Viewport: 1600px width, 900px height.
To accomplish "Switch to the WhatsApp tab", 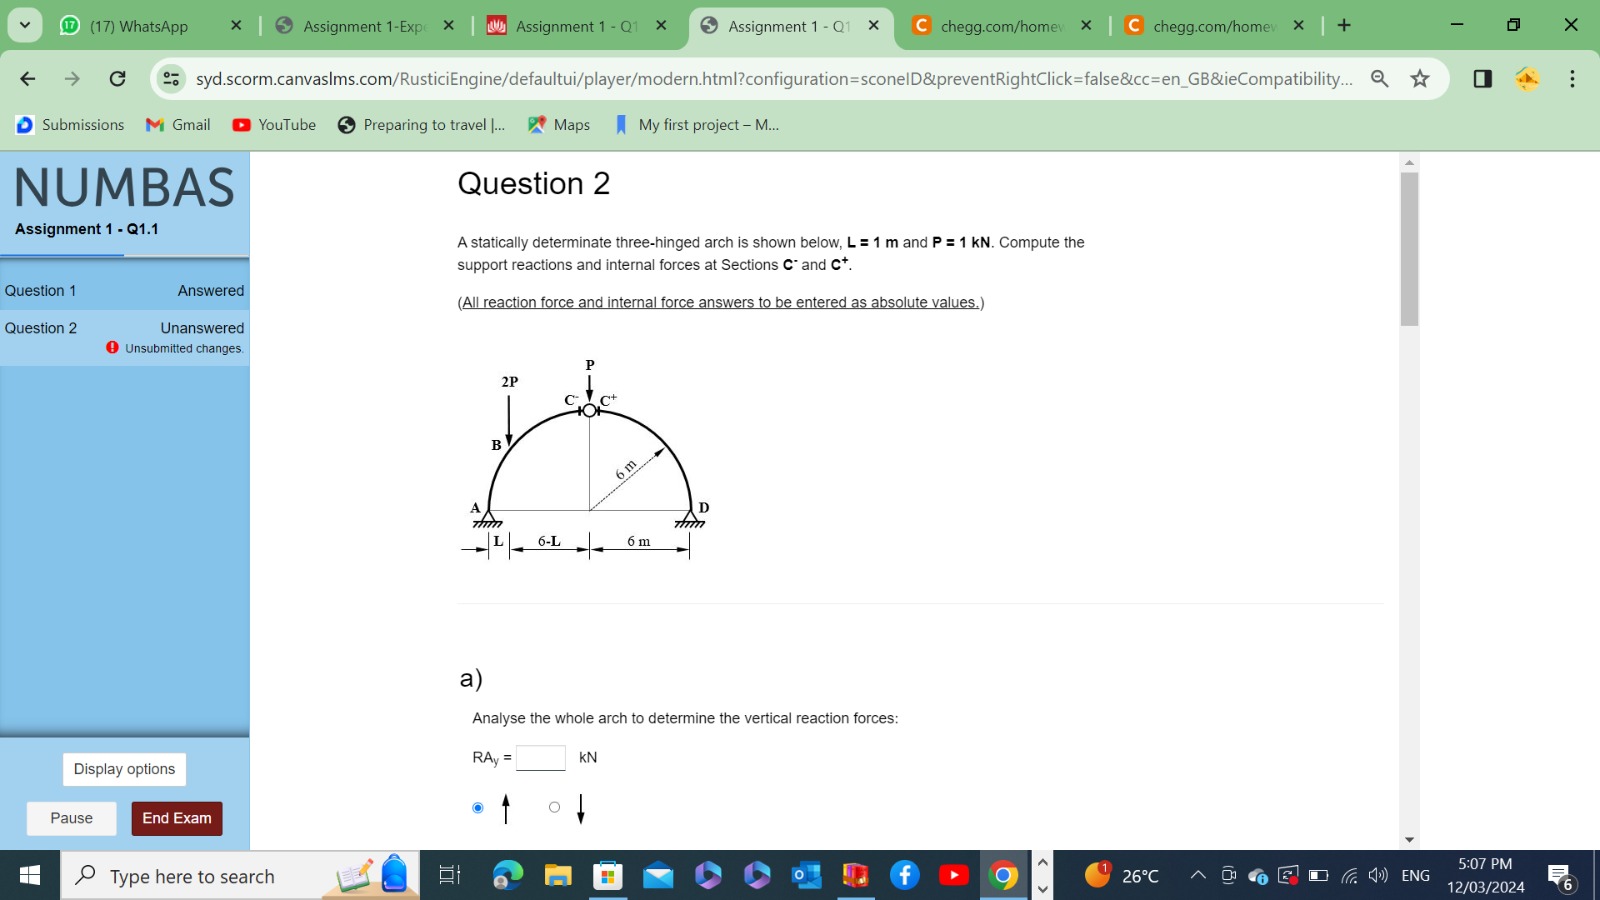I will tap(138, 26).
